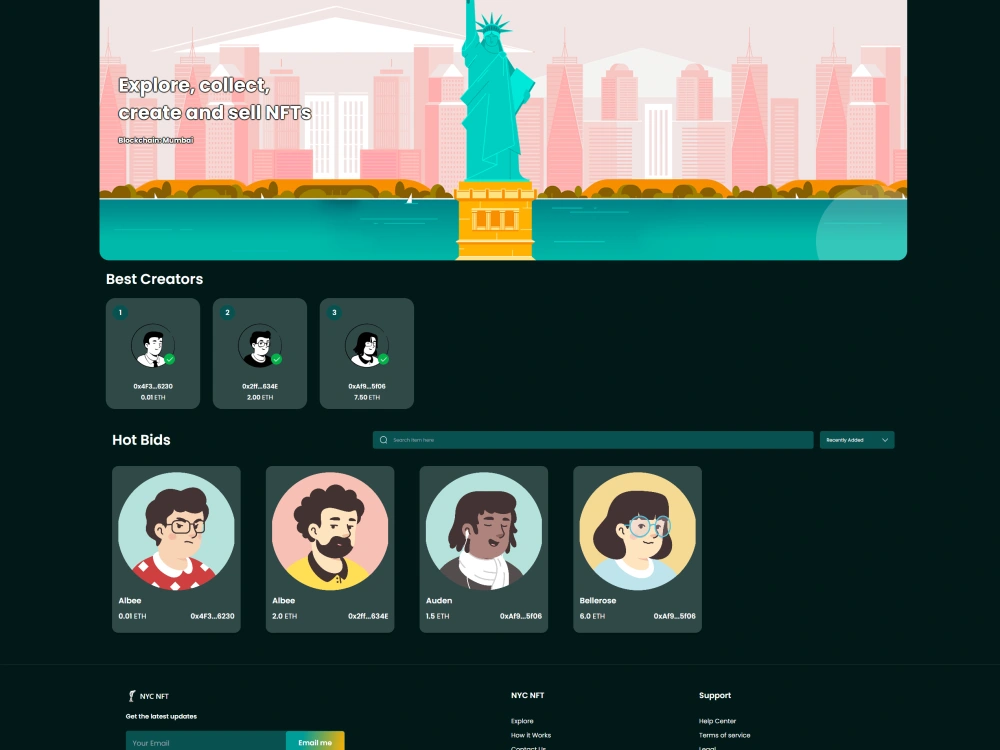Select the Auden card title

point(439,601)
